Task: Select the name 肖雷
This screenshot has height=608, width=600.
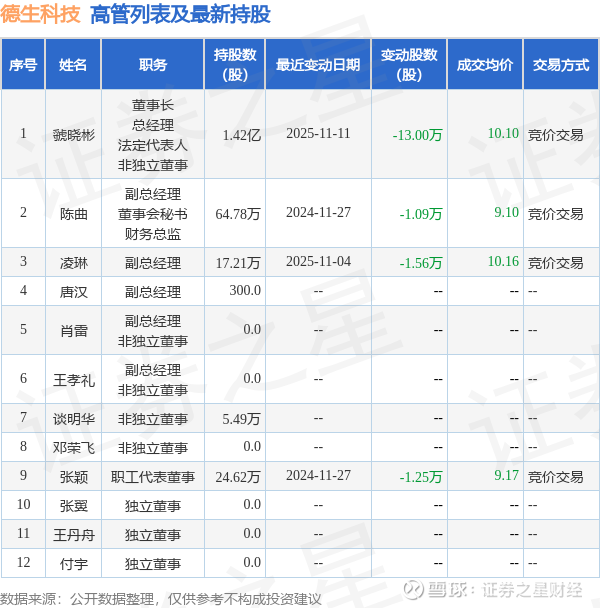Action: click(73, 331)
